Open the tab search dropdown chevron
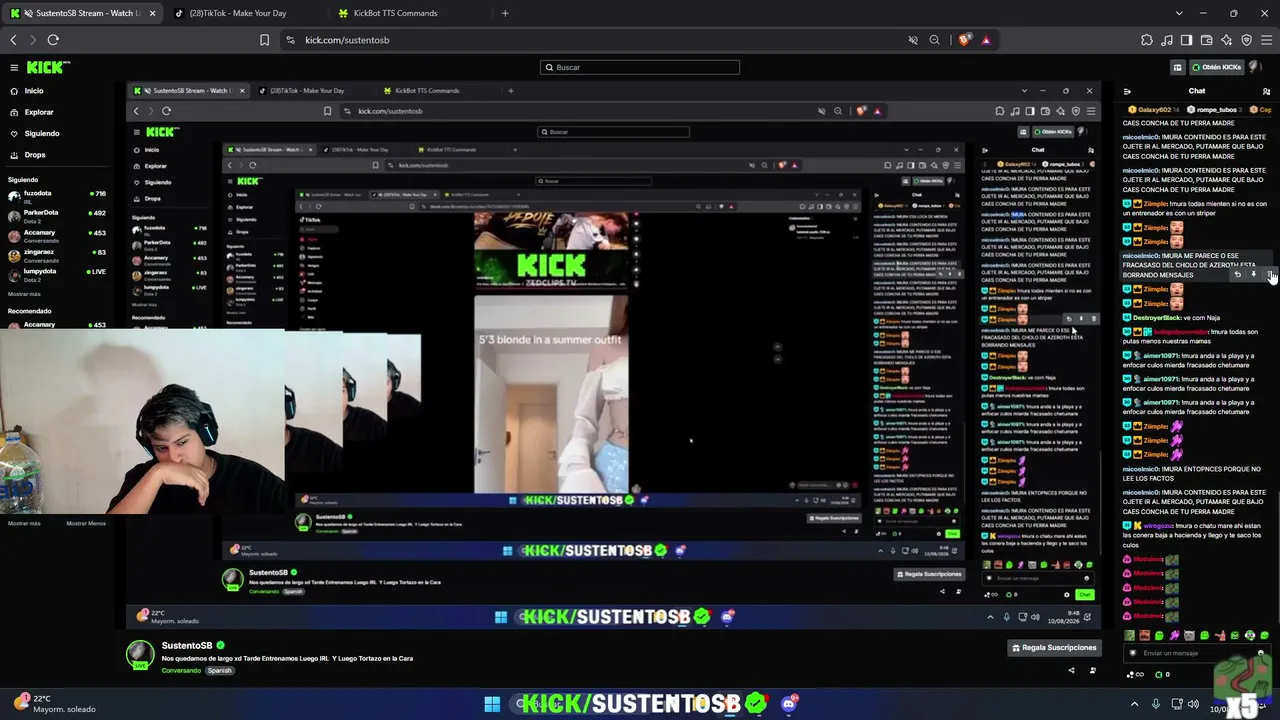This screenshot has width=1280, height=720. point(1179,13)
